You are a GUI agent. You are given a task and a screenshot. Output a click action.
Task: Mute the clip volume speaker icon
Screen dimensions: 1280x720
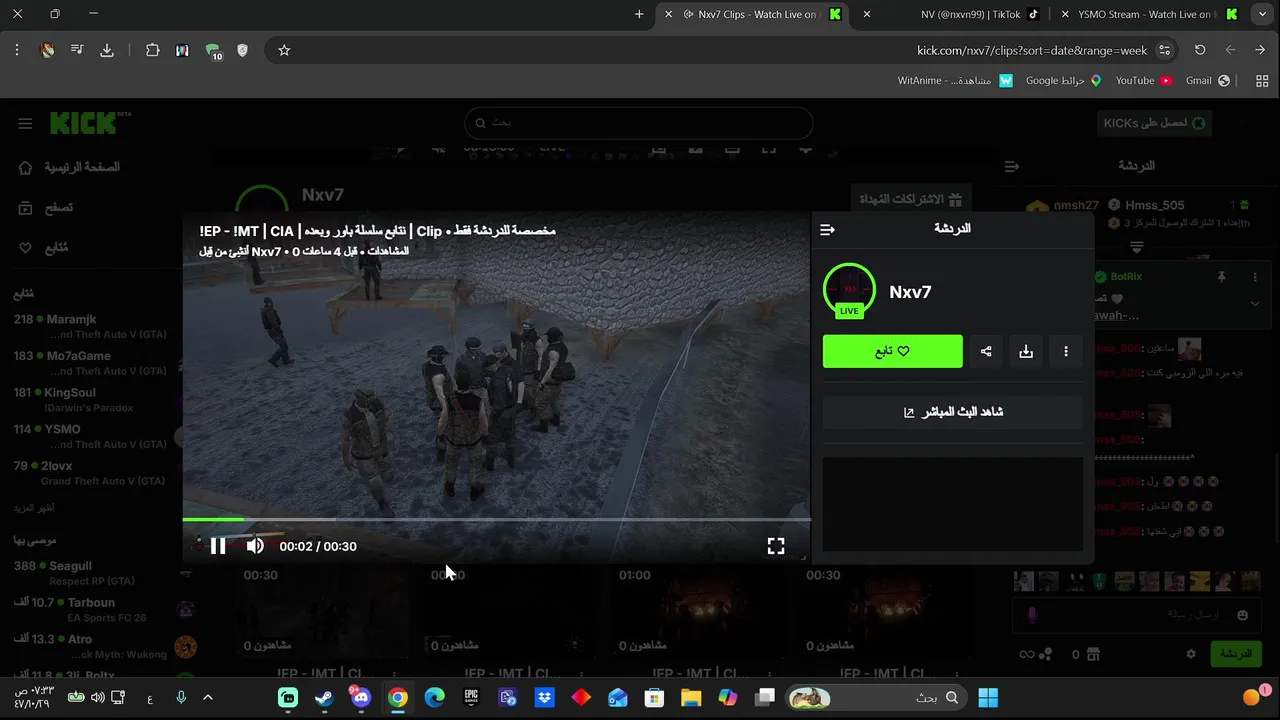pos(255,546)
